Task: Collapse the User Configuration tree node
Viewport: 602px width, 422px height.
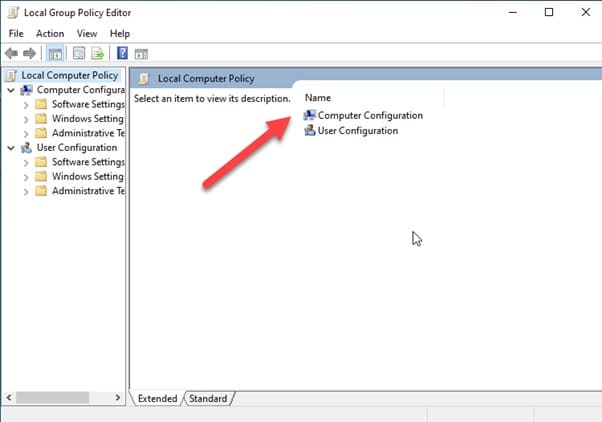Action: point(11,148)
